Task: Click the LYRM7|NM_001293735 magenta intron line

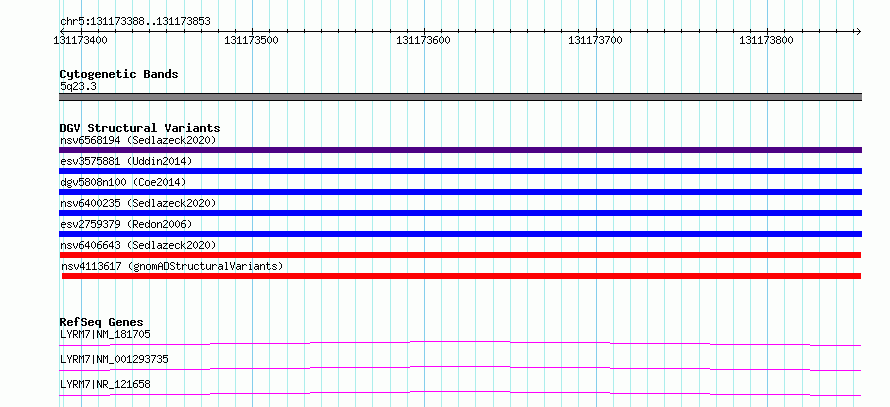Action: coord(460,368)
